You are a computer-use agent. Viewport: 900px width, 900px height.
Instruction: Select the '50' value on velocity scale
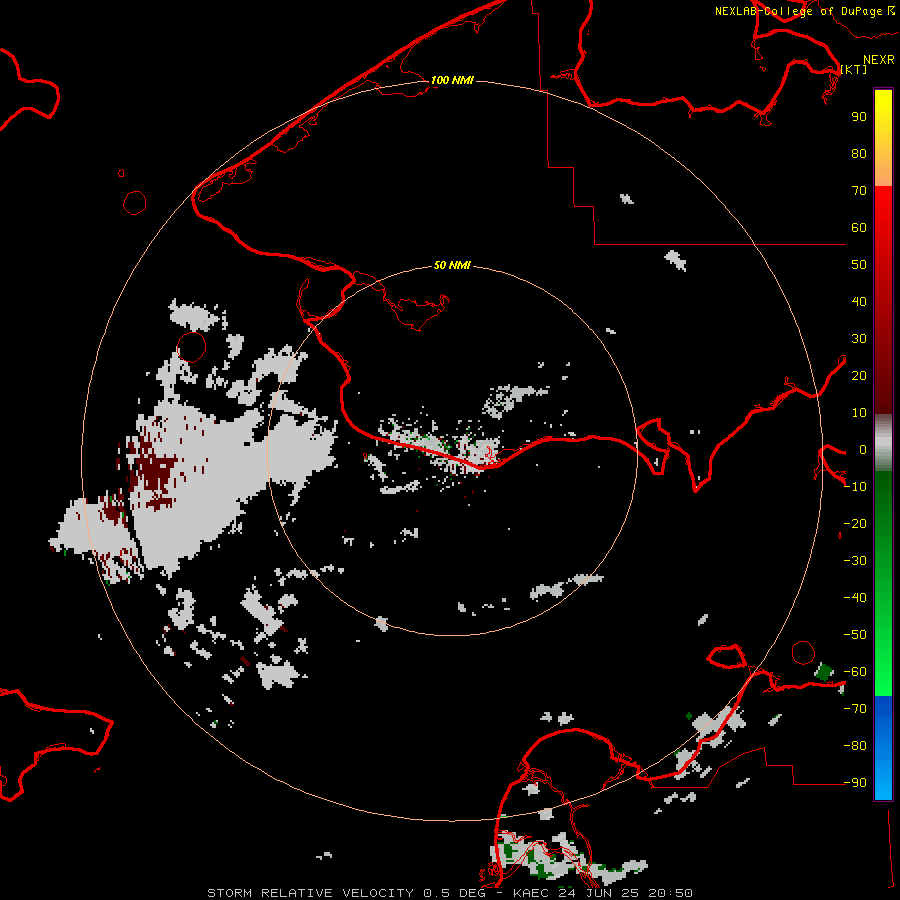point(859,265)
